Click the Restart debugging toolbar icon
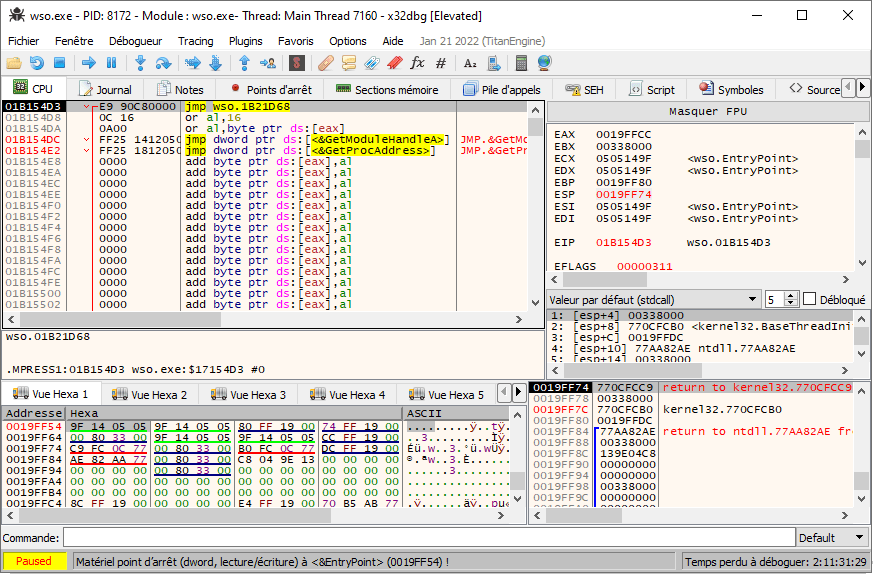This screenshot has width=873, height=574. [37, 63]
